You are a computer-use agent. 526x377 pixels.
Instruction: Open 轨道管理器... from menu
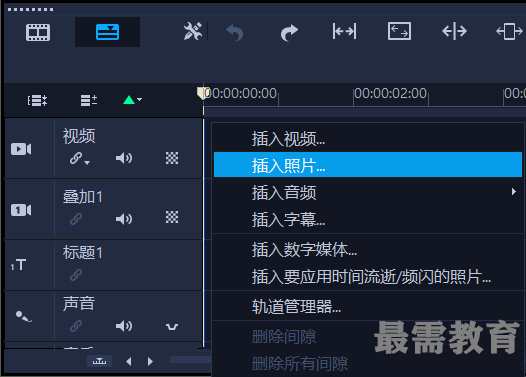(x=368, y=306)
